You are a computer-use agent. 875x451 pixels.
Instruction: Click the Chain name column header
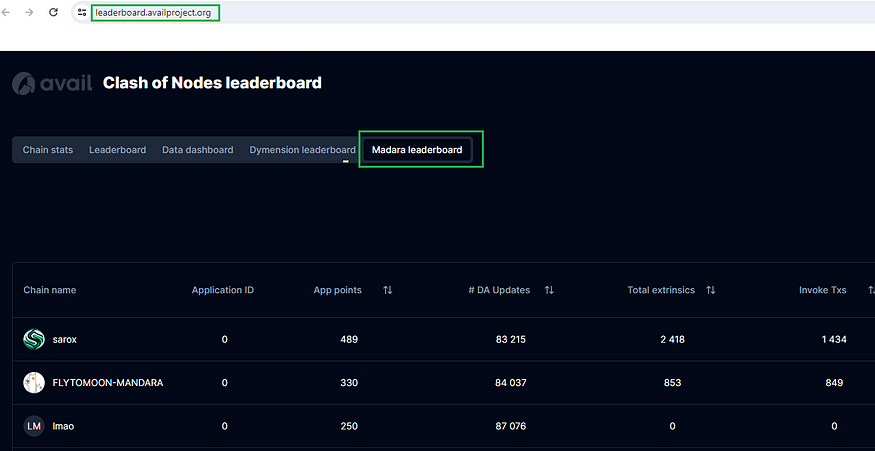click(x=50, y=290)
